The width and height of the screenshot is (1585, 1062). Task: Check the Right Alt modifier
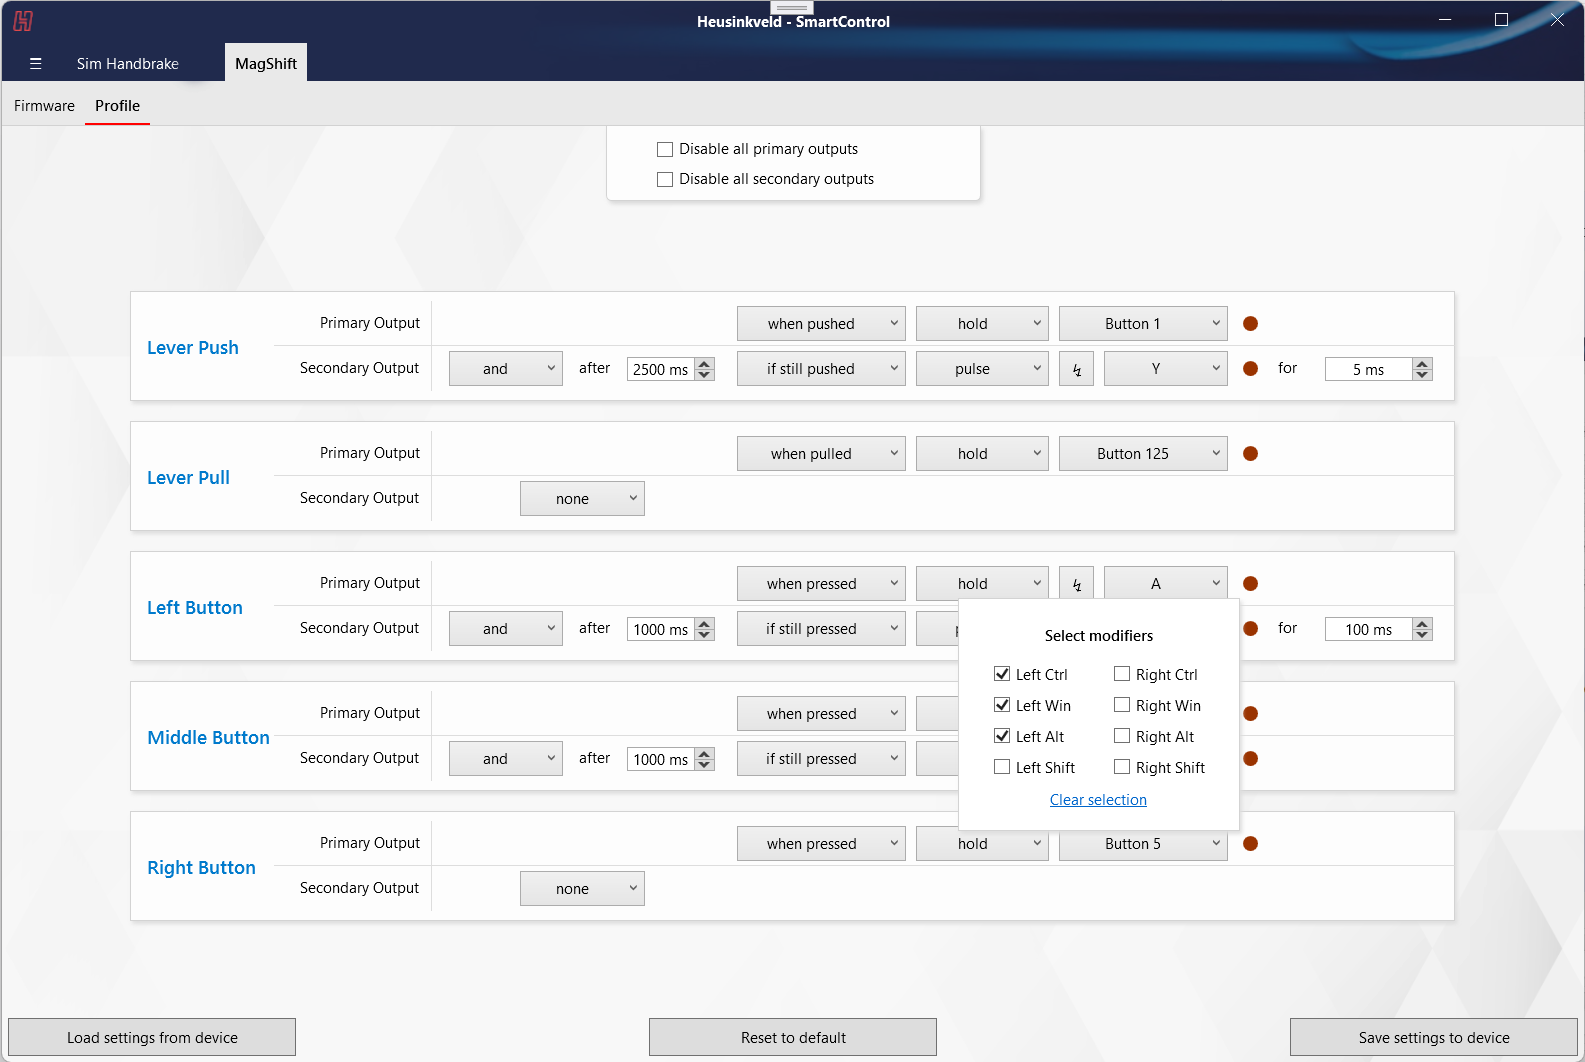point(1122,736)
